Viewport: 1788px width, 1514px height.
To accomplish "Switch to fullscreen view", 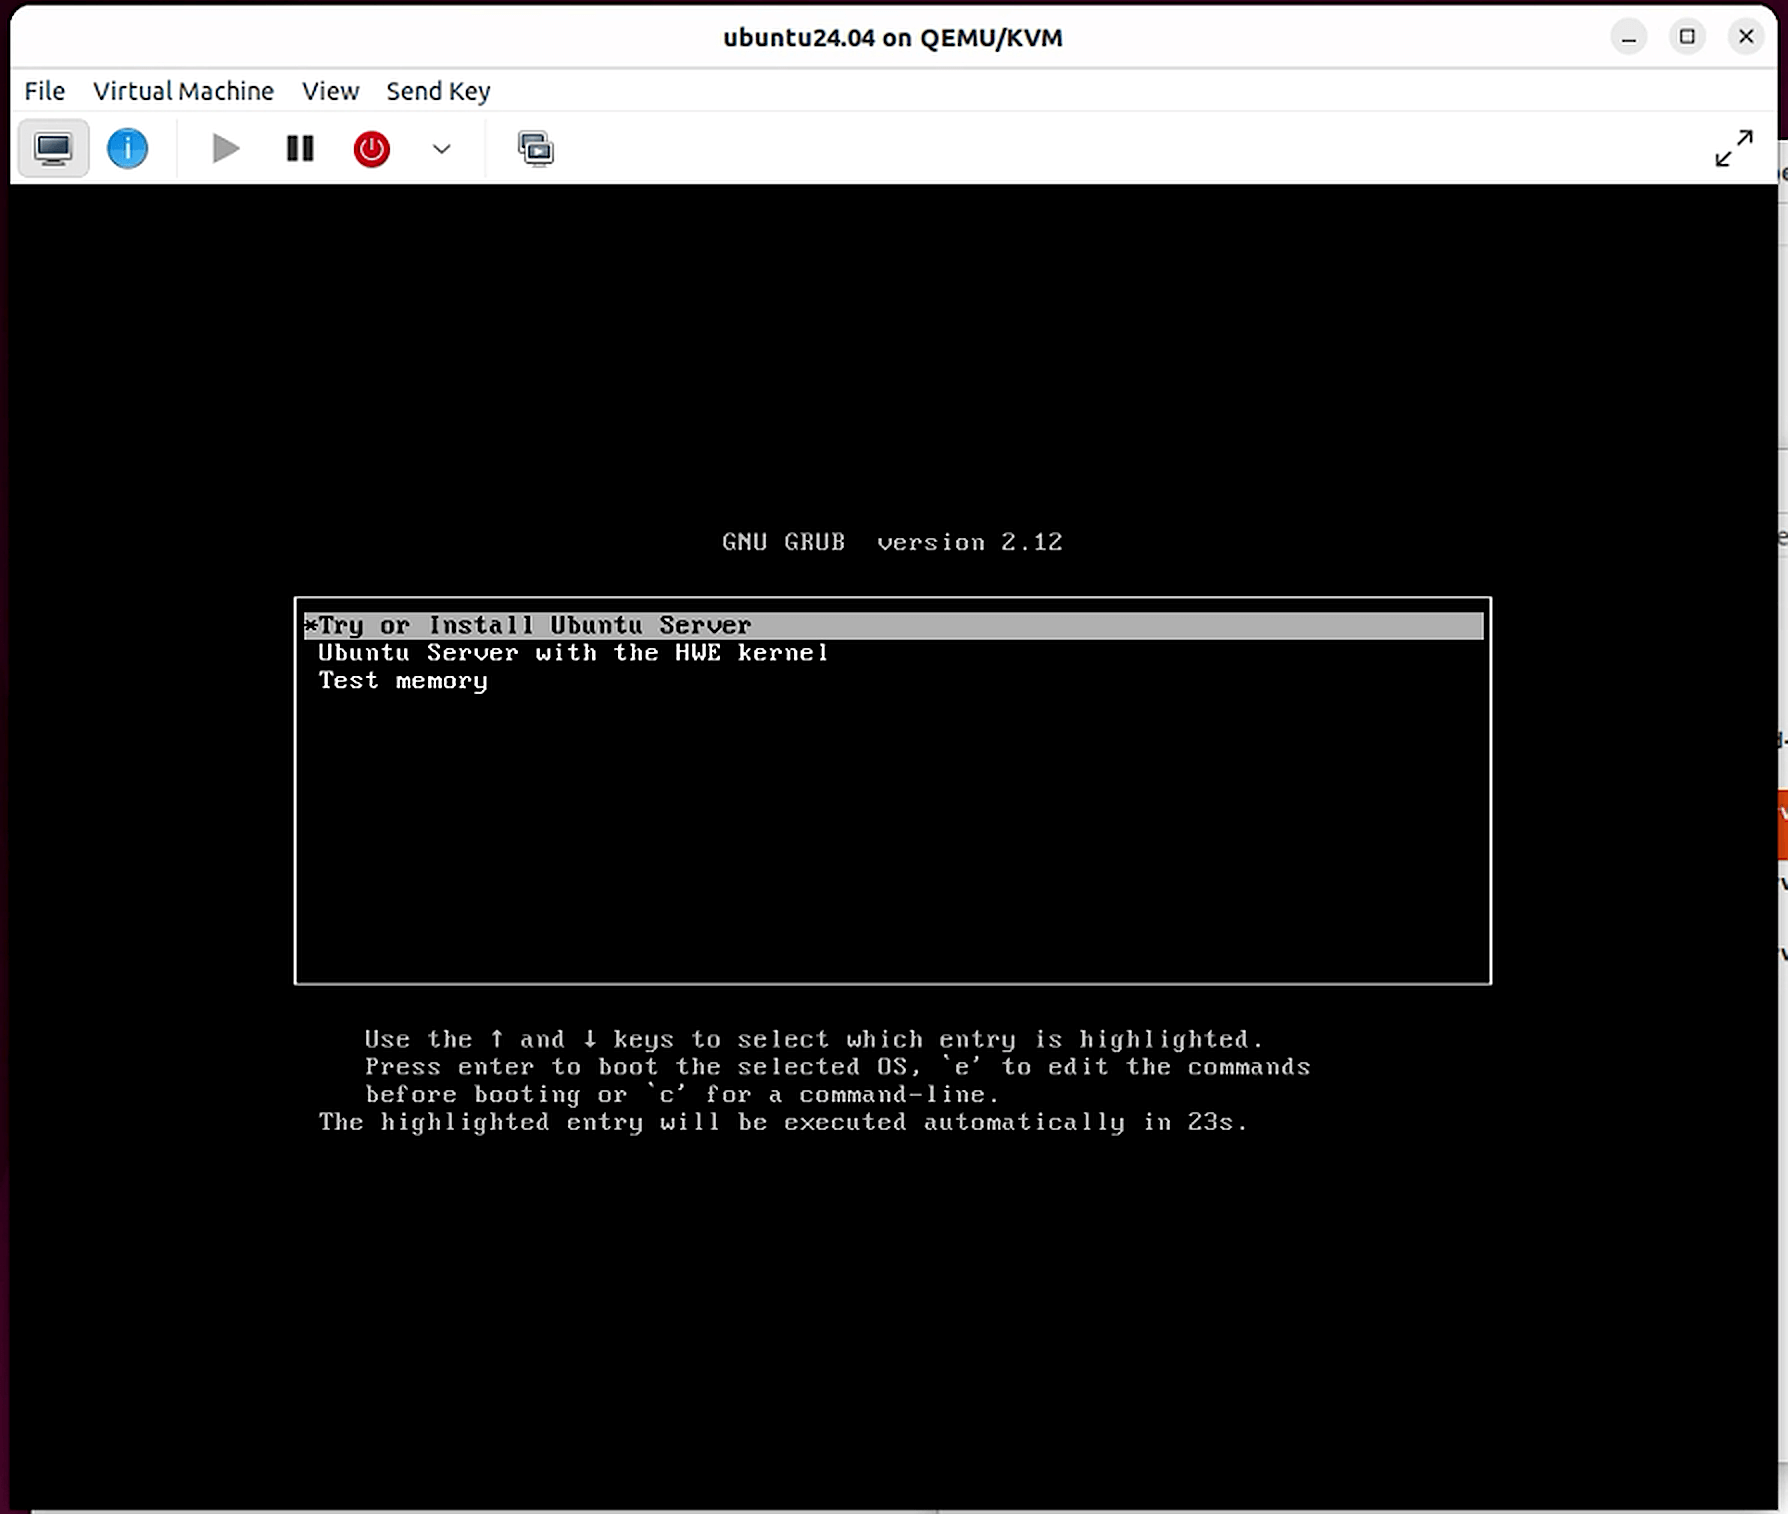I will (x=1733, y=148).
